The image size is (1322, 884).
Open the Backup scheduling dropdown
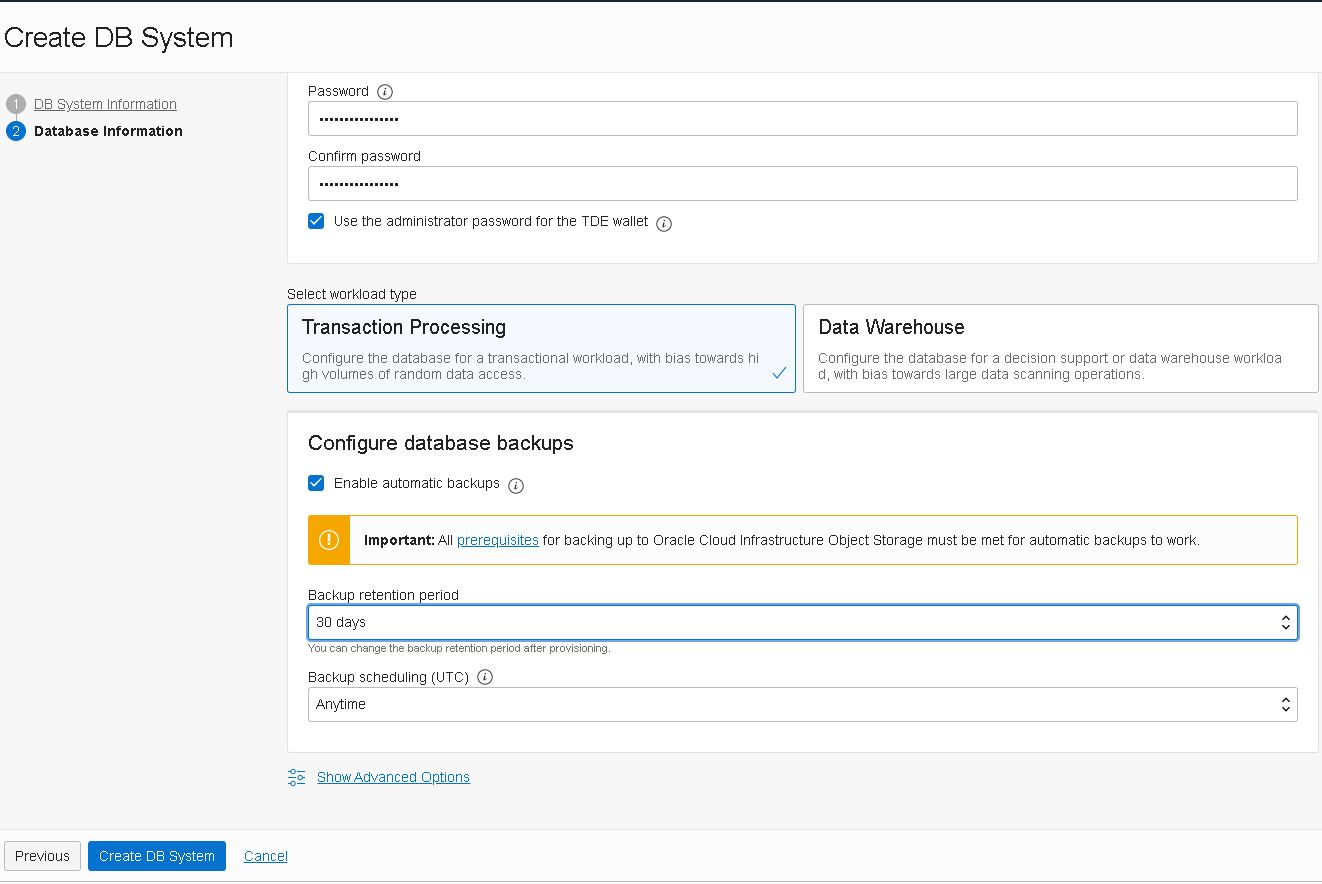click(800, 704)
